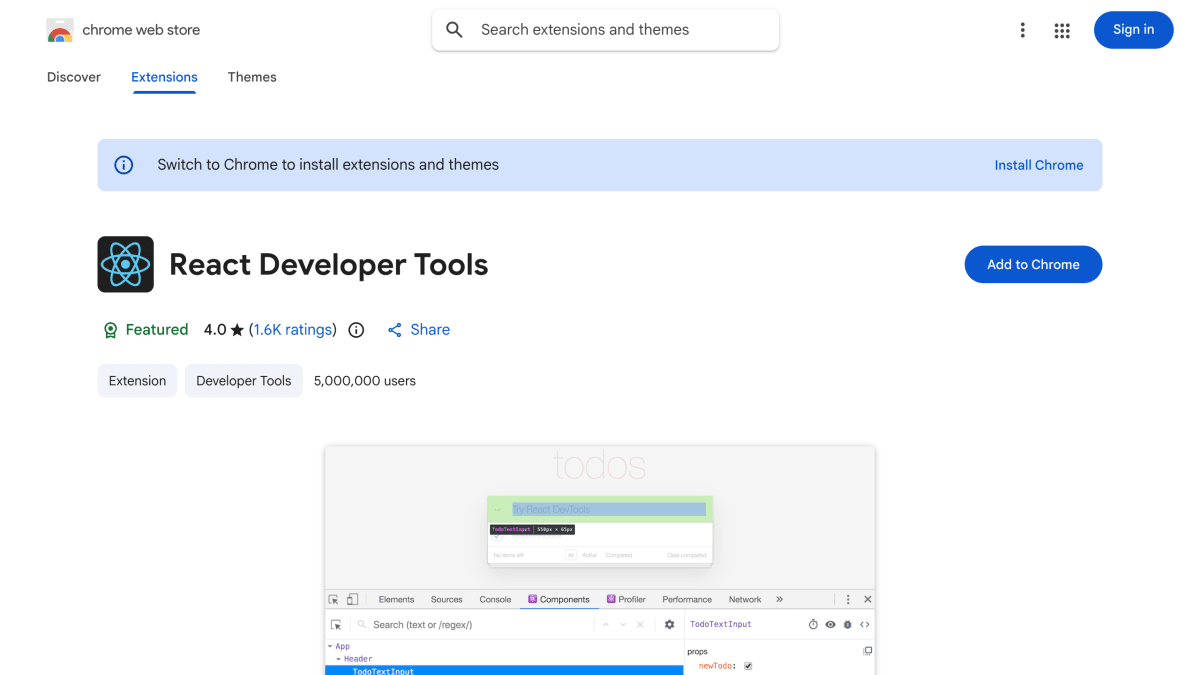Click the Developer Tools category chip
This screenshot has height=675, width=1200.
pyautogui.click(x=244, y=381)
